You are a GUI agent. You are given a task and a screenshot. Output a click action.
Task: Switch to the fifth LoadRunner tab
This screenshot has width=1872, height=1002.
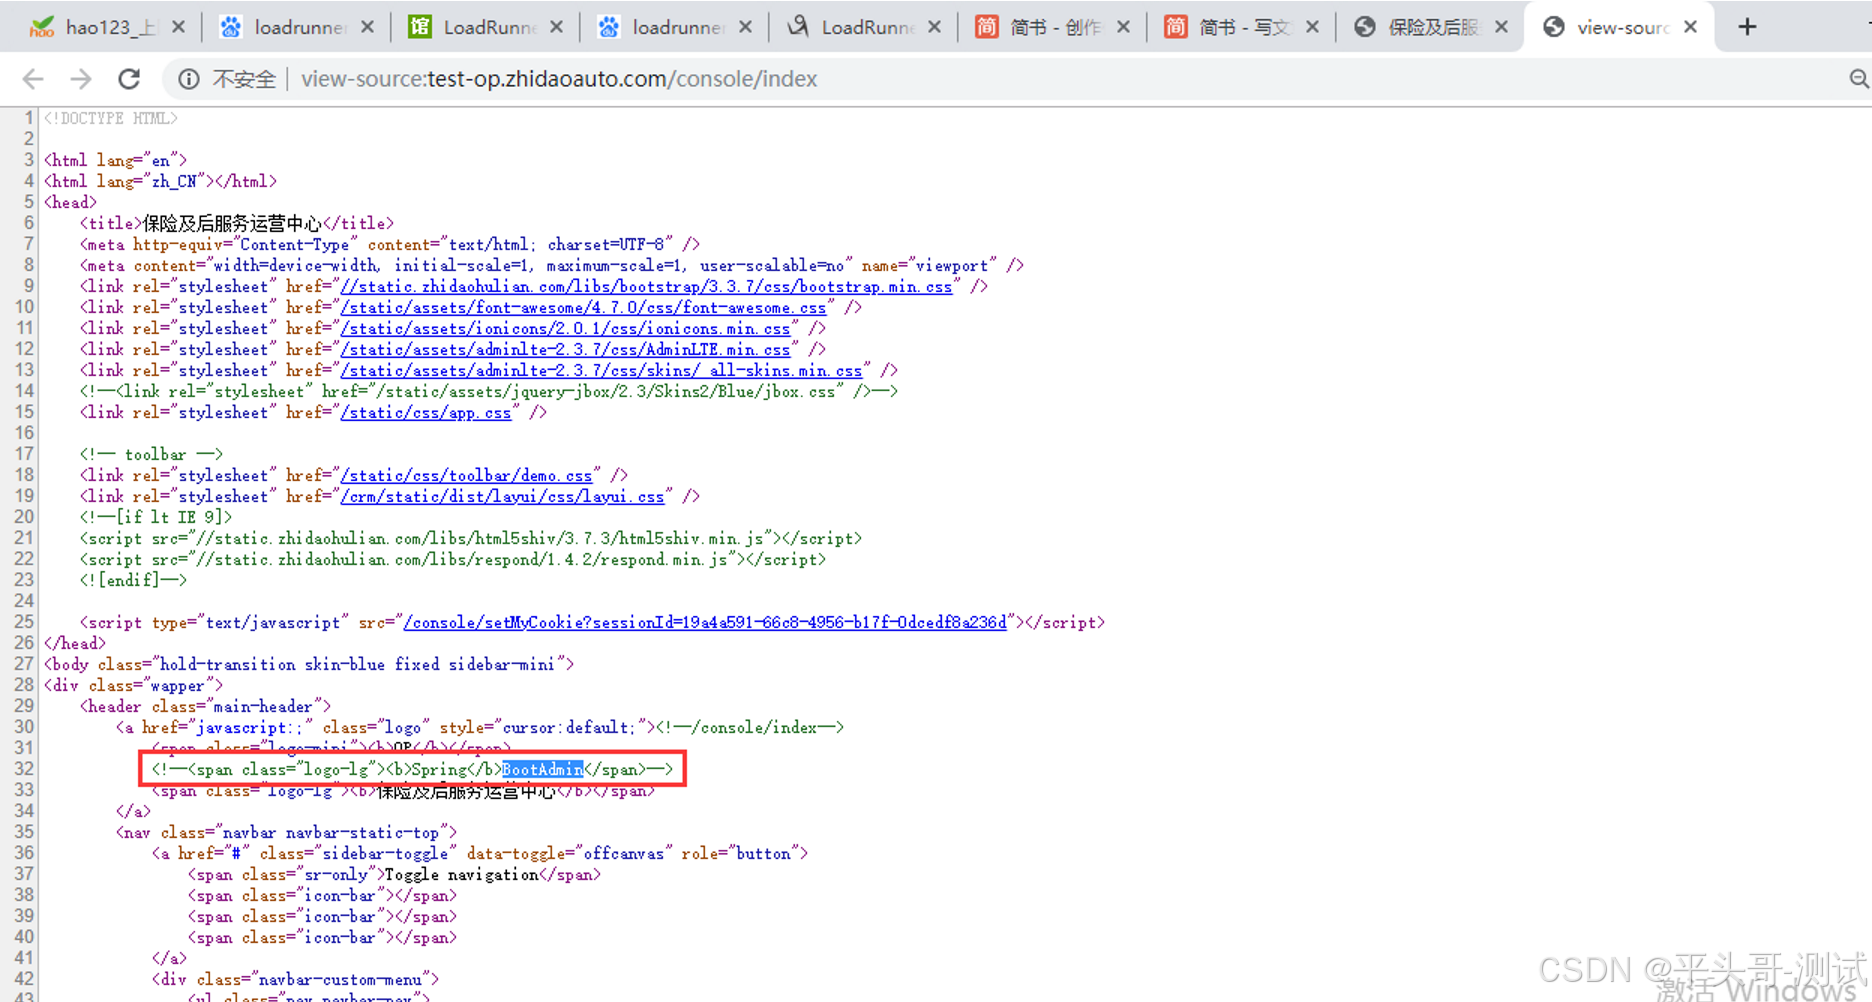click(865, 27)
